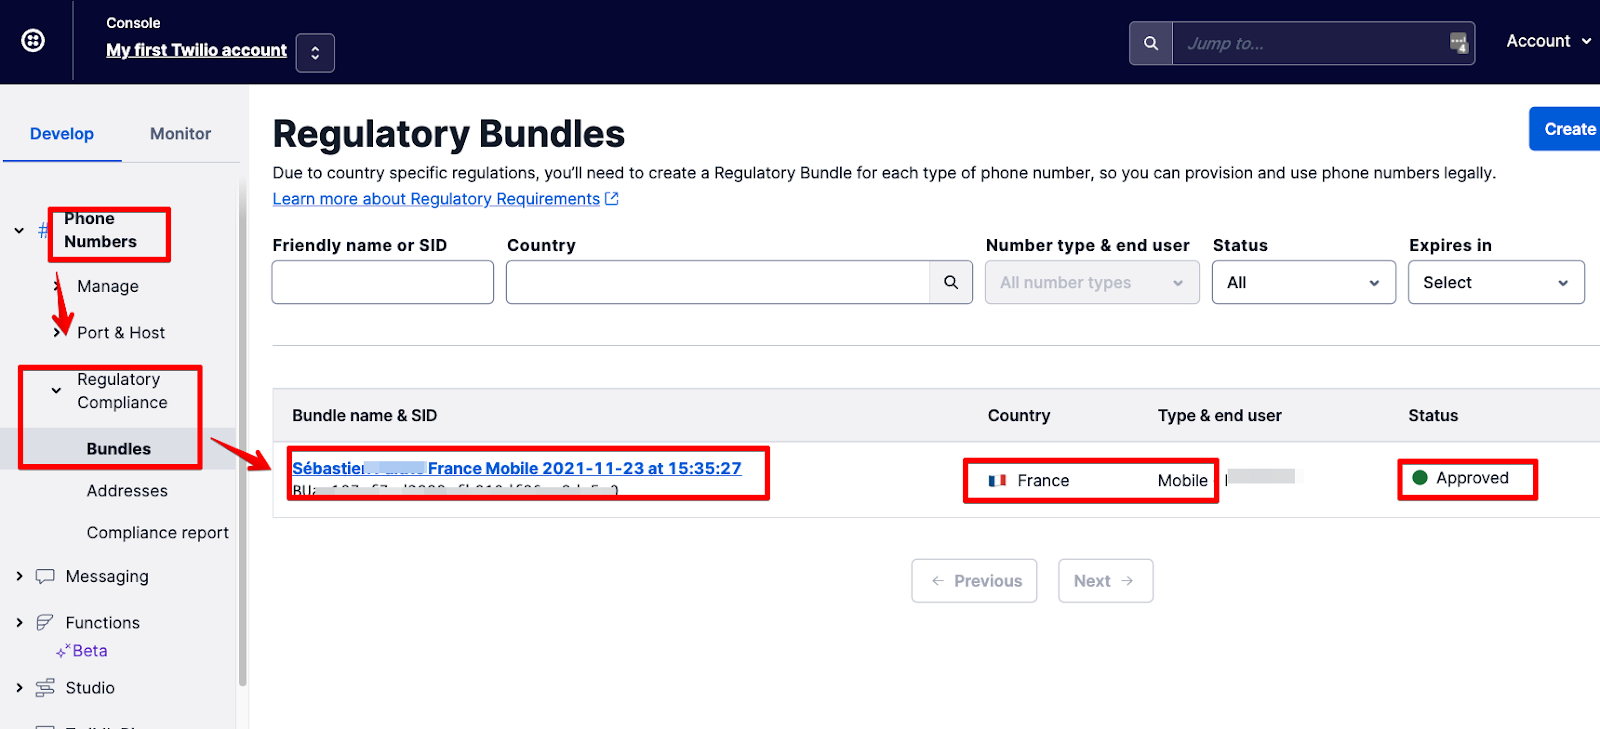Click external link icon after Regulatory Requirements
1600x729 pixels.
(612, 199)
